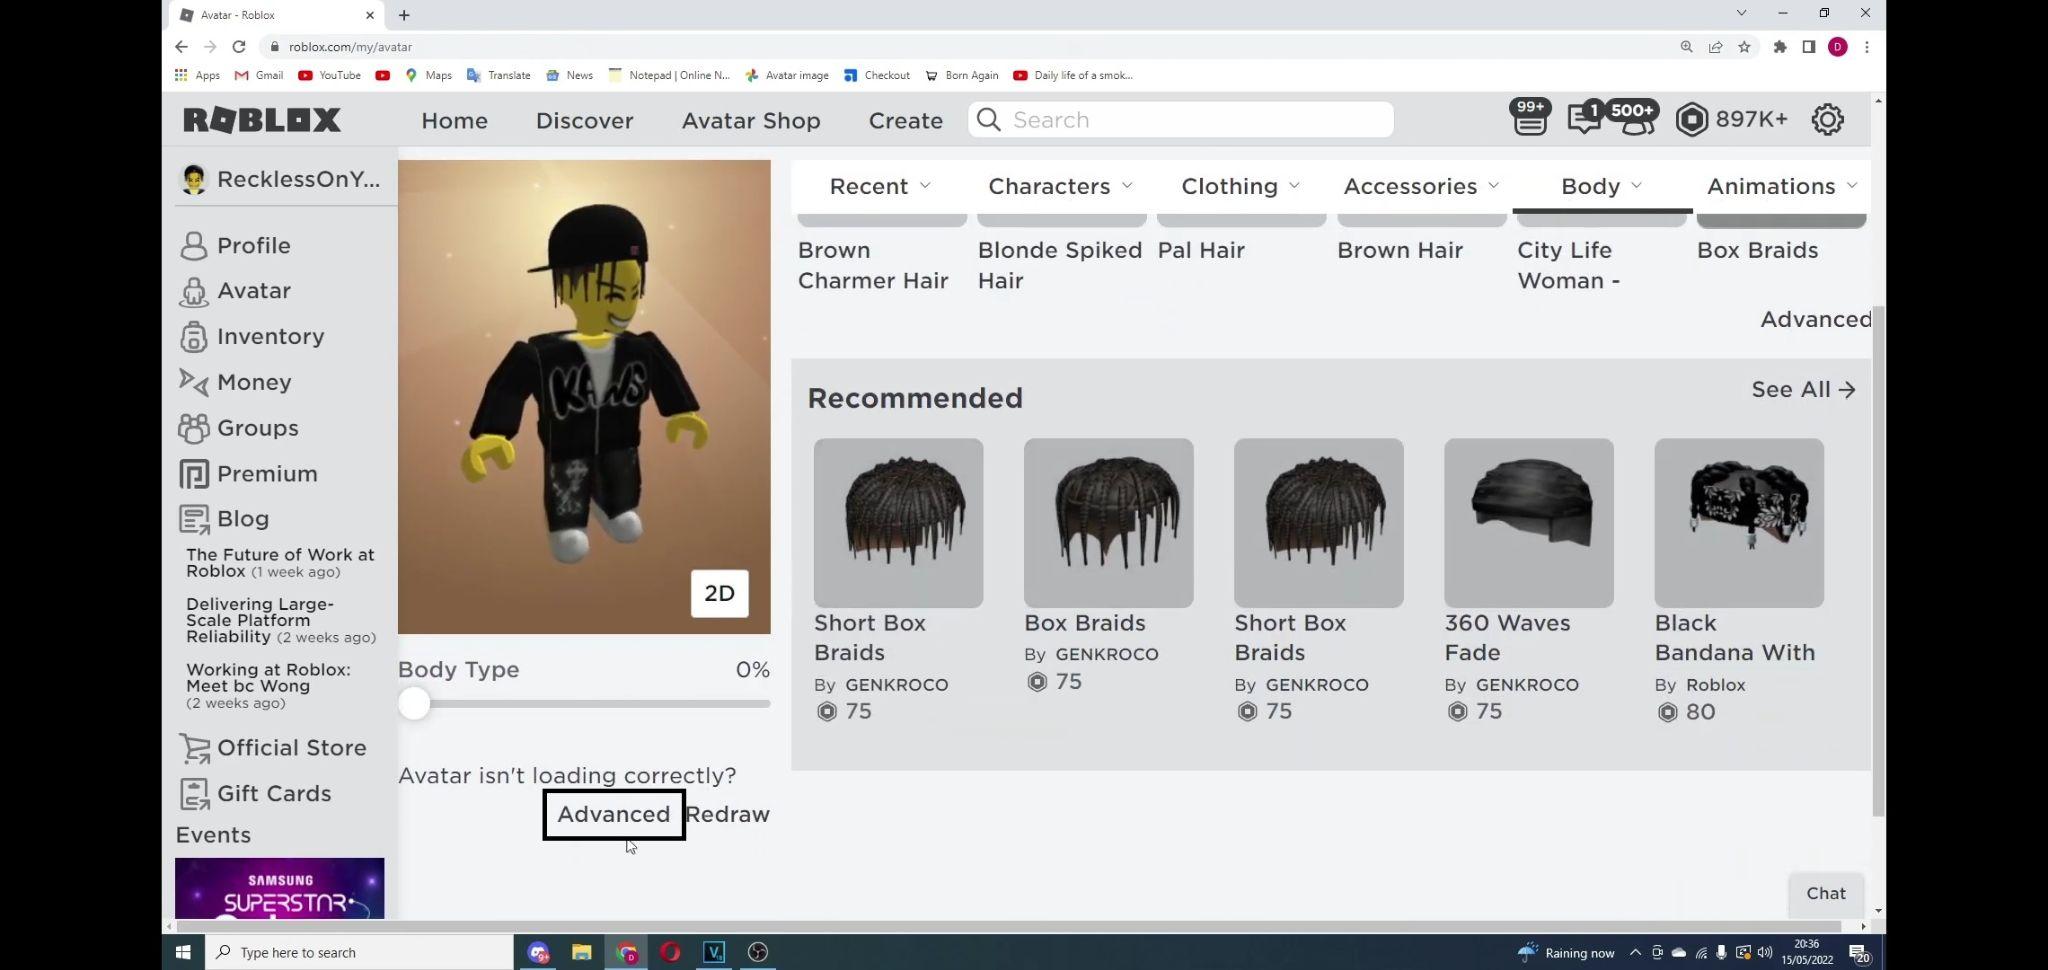
Task: Open the Chrome tab search chevron
Action: pos(1741,13)
